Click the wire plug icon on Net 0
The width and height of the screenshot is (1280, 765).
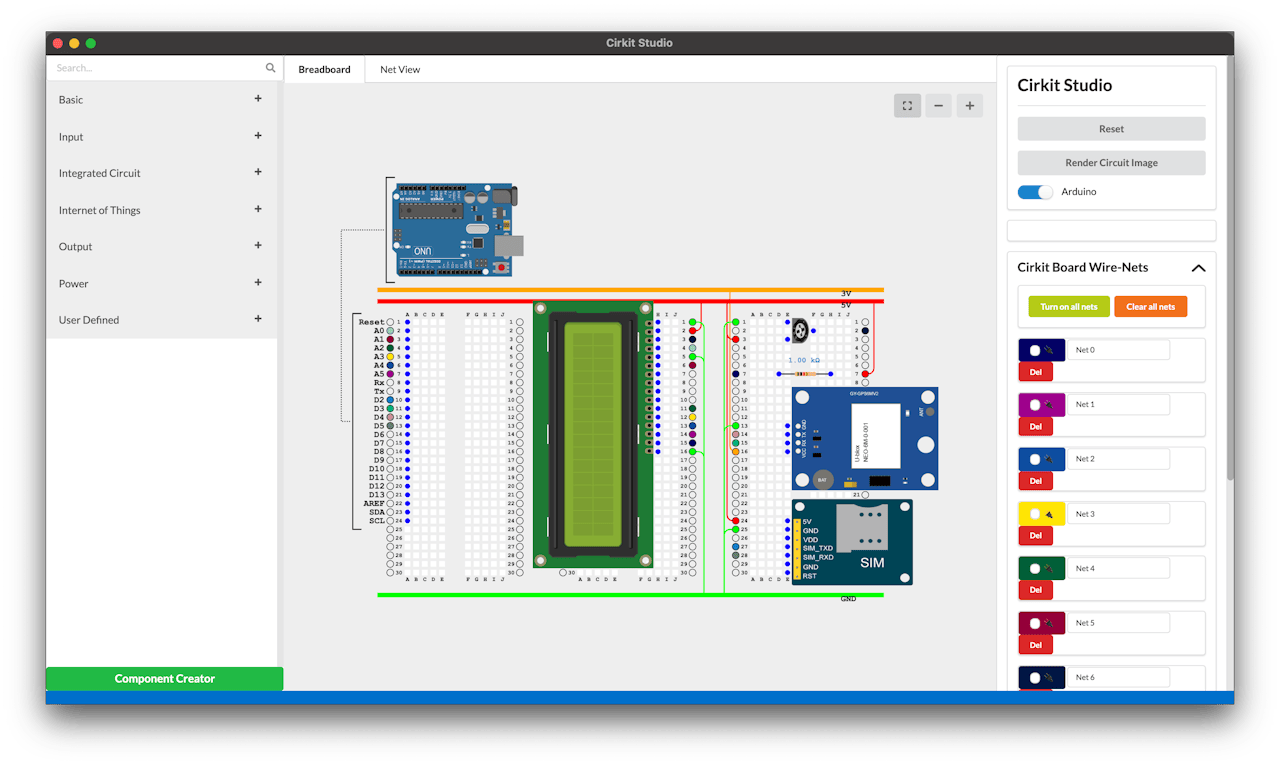pyautogui.click(x=1048, y=350)
